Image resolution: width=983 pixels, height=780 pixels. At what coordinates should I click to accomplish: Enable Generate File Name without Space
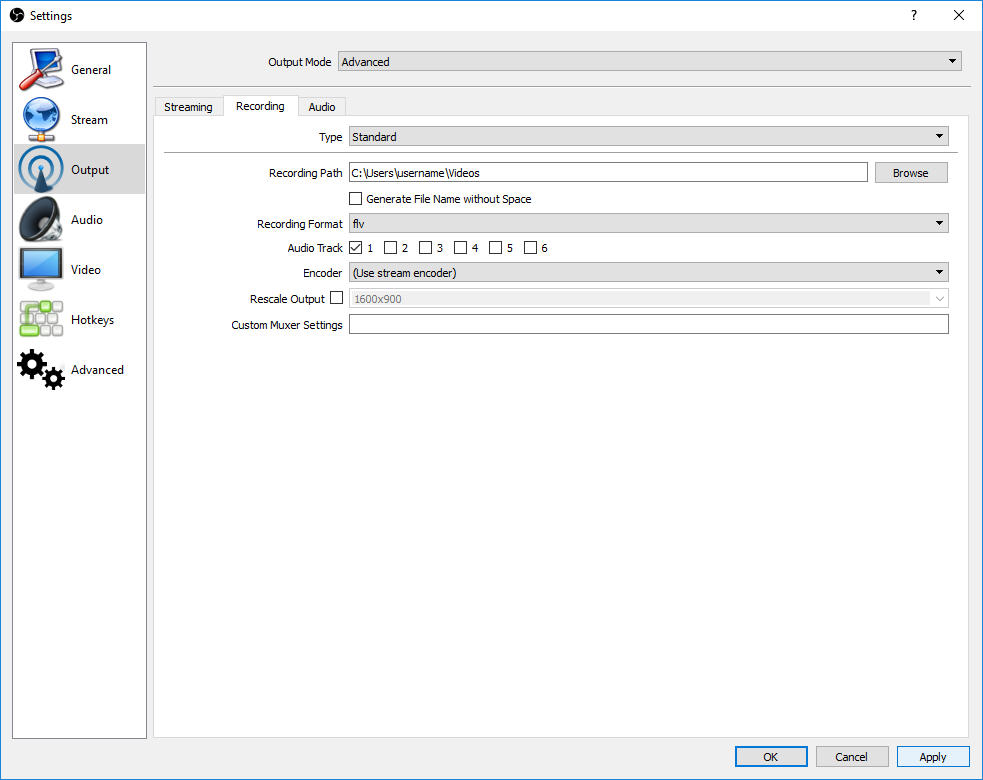pos(356,199)
